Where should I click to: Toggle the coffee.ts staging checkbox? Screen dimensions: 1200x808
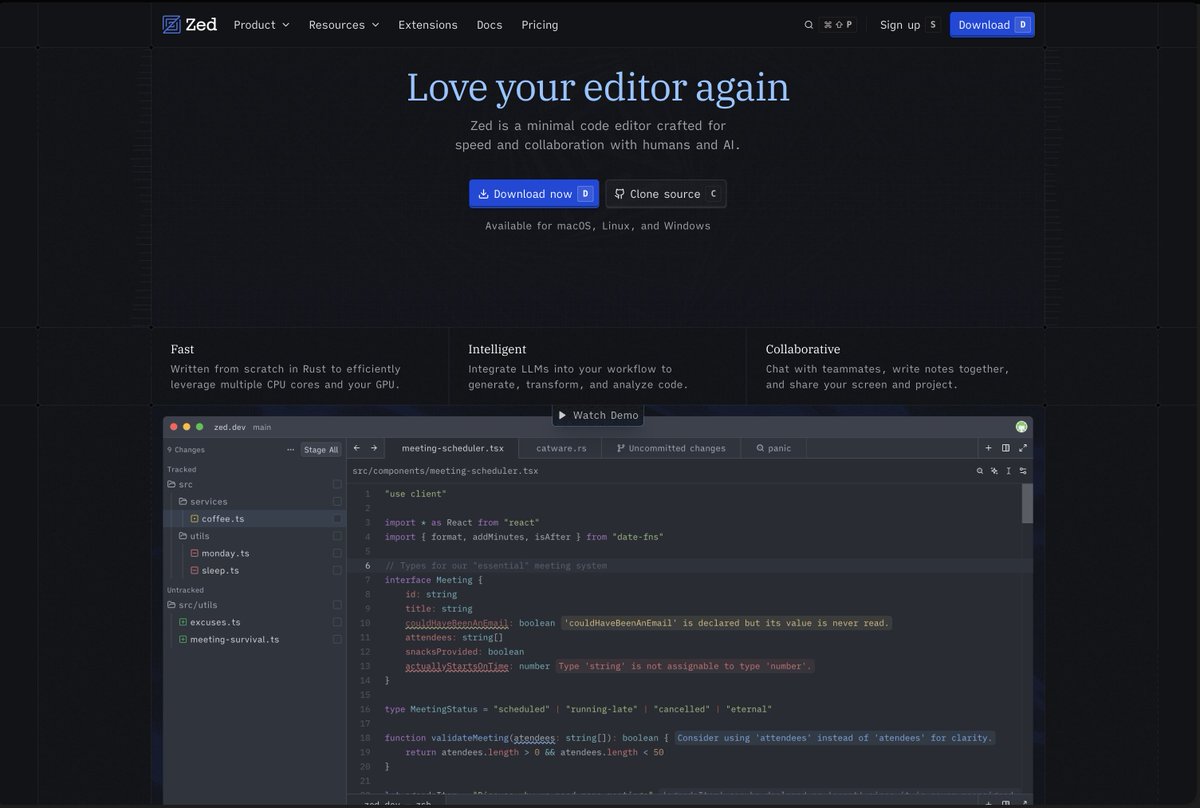coord(337,519)
